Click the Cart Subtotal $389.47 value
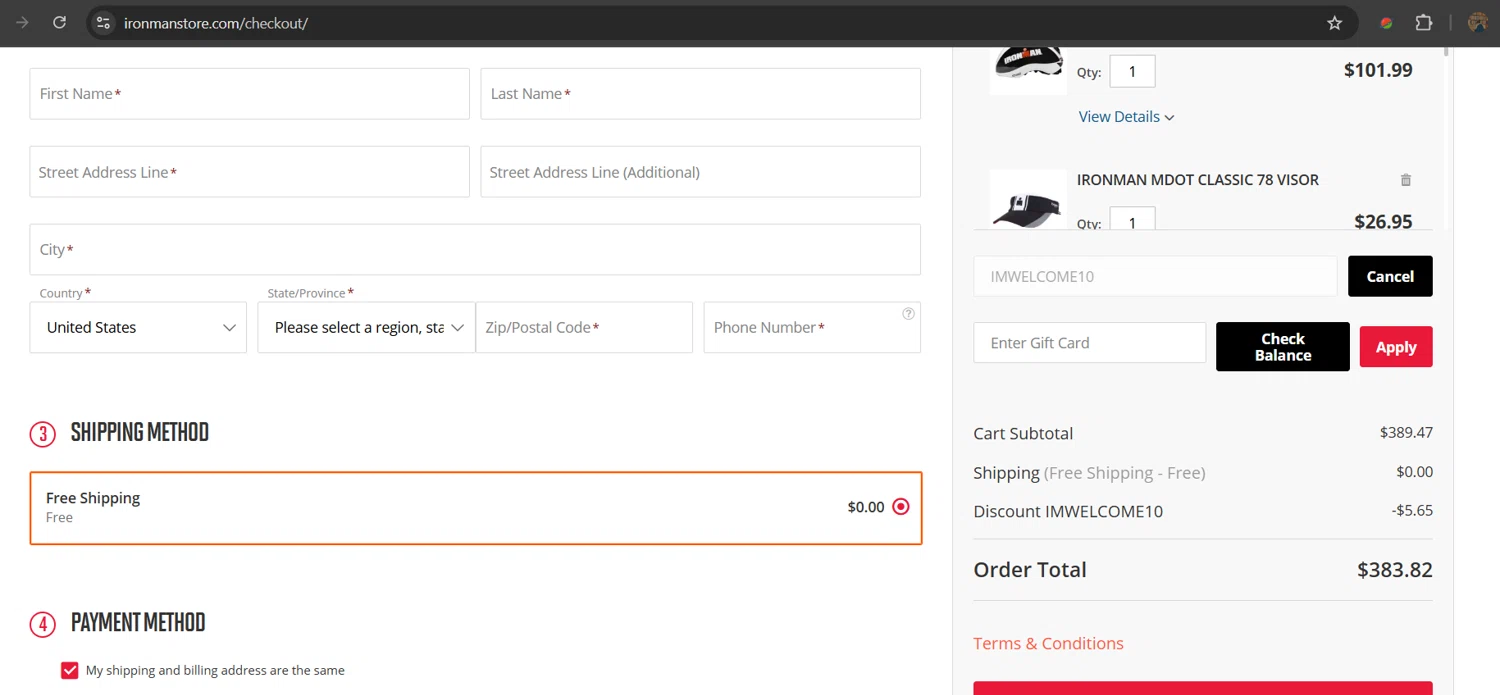The width and height of the screenshot is (1500, 695). click(1406, 433)
